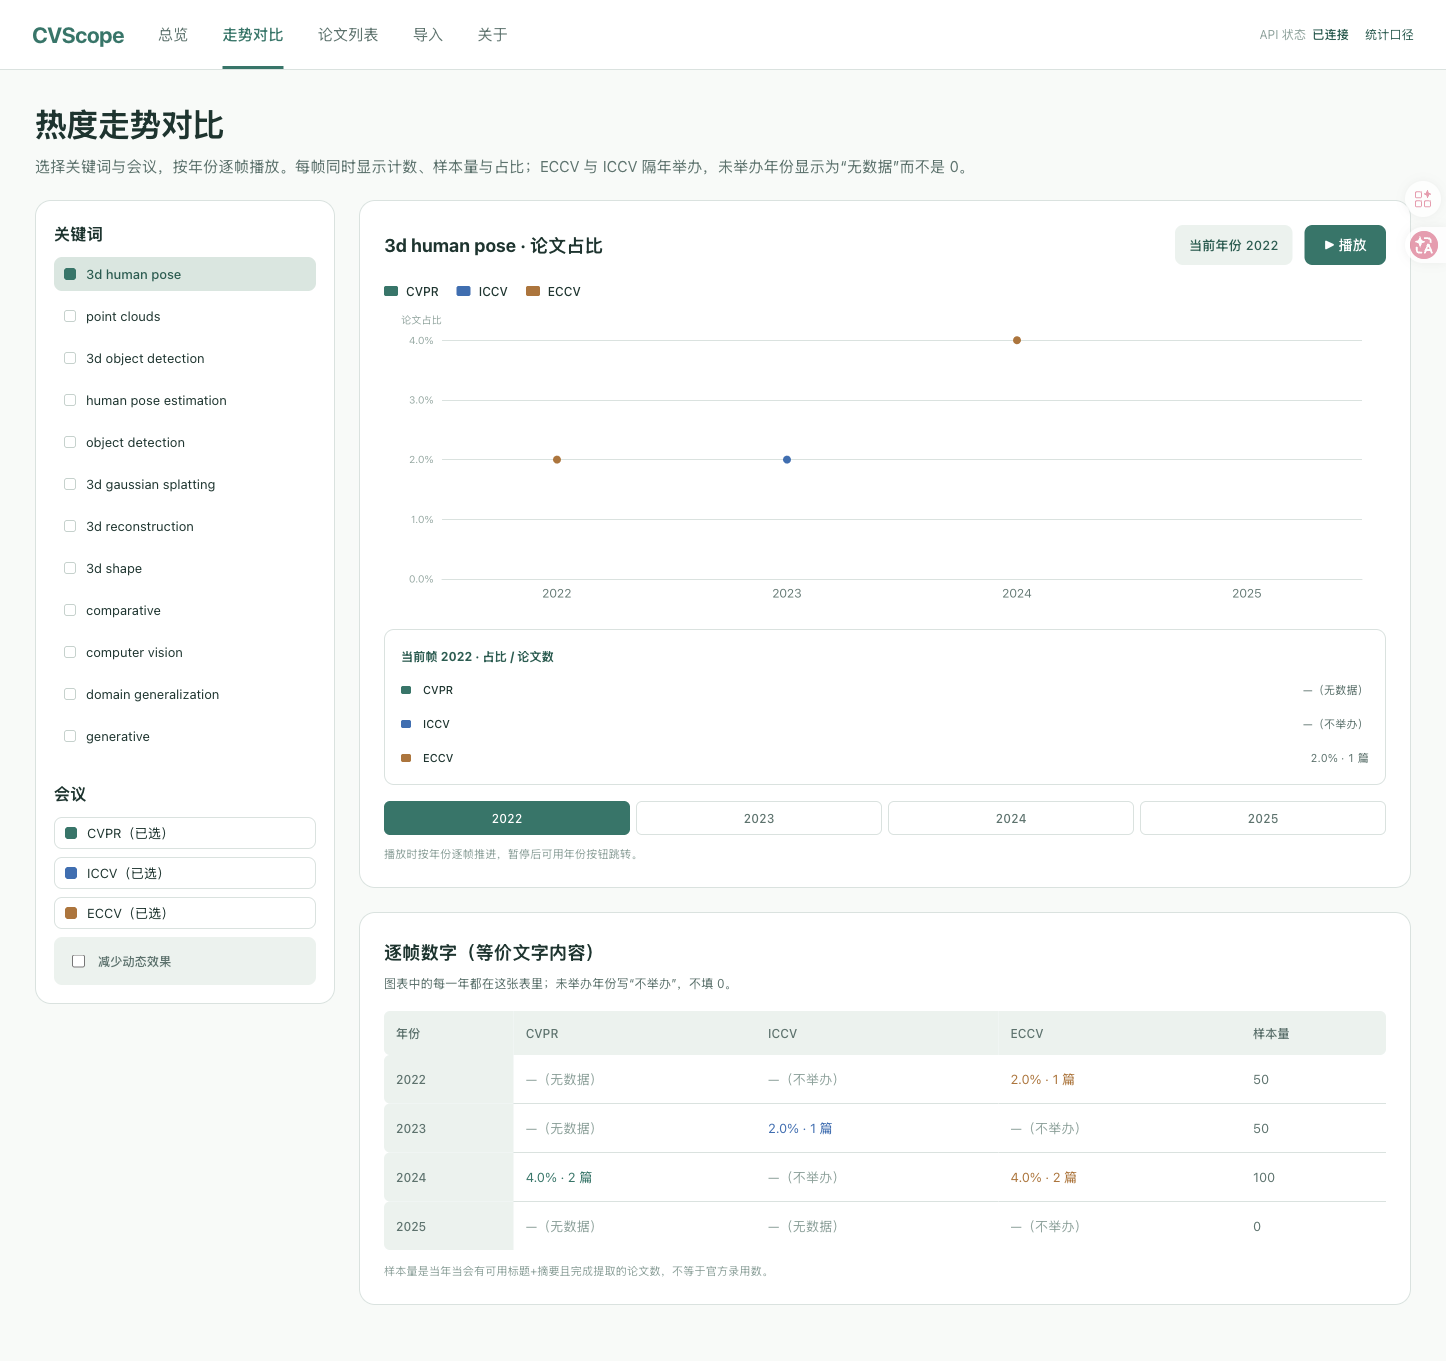Click the ECCV data point at 2022
1446x1361 pixels.
(557, 460)
